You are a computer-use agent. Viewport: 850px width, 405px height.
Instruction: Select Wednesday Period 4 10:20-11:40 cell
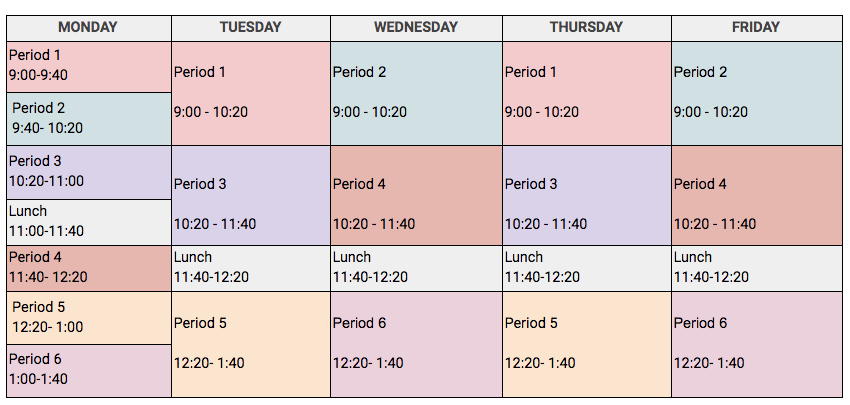click(x=415, y=195)
